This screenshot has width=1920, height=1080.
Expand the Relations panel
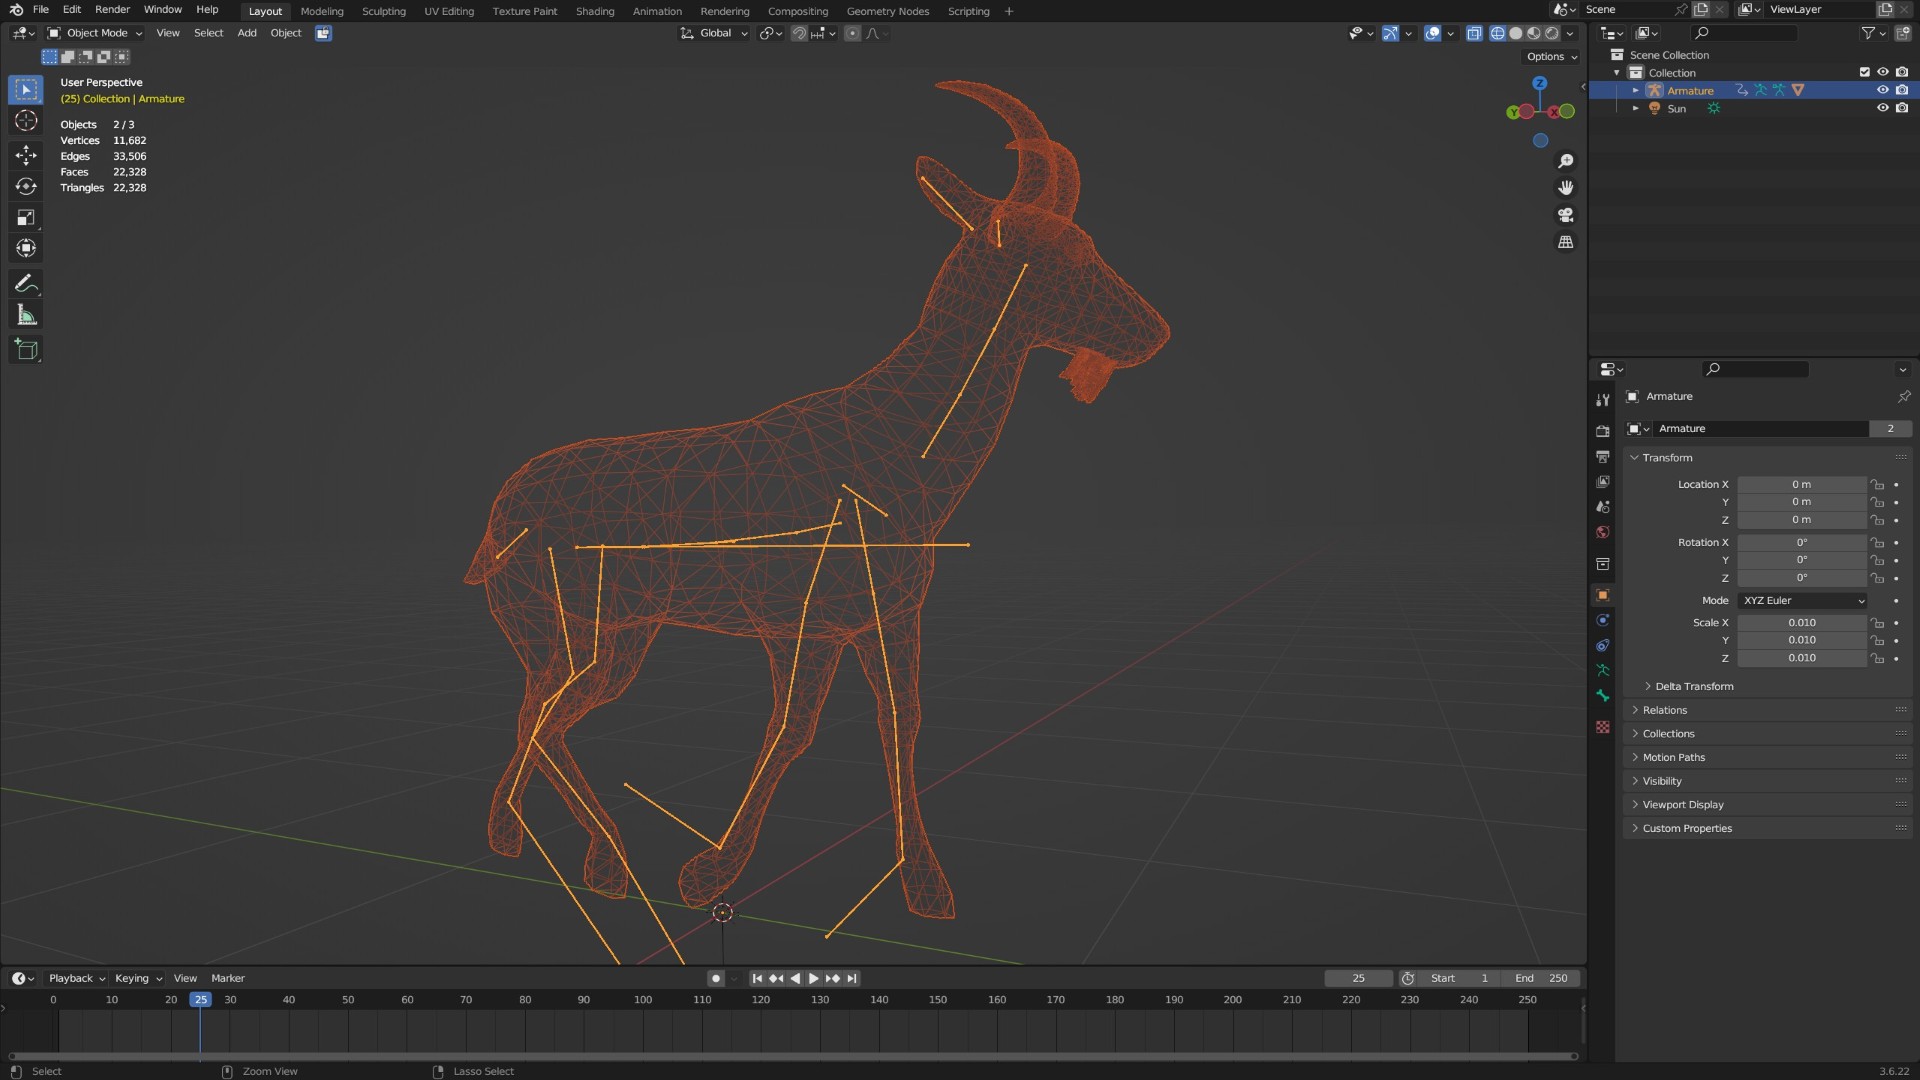click(x=1664, y=710)
